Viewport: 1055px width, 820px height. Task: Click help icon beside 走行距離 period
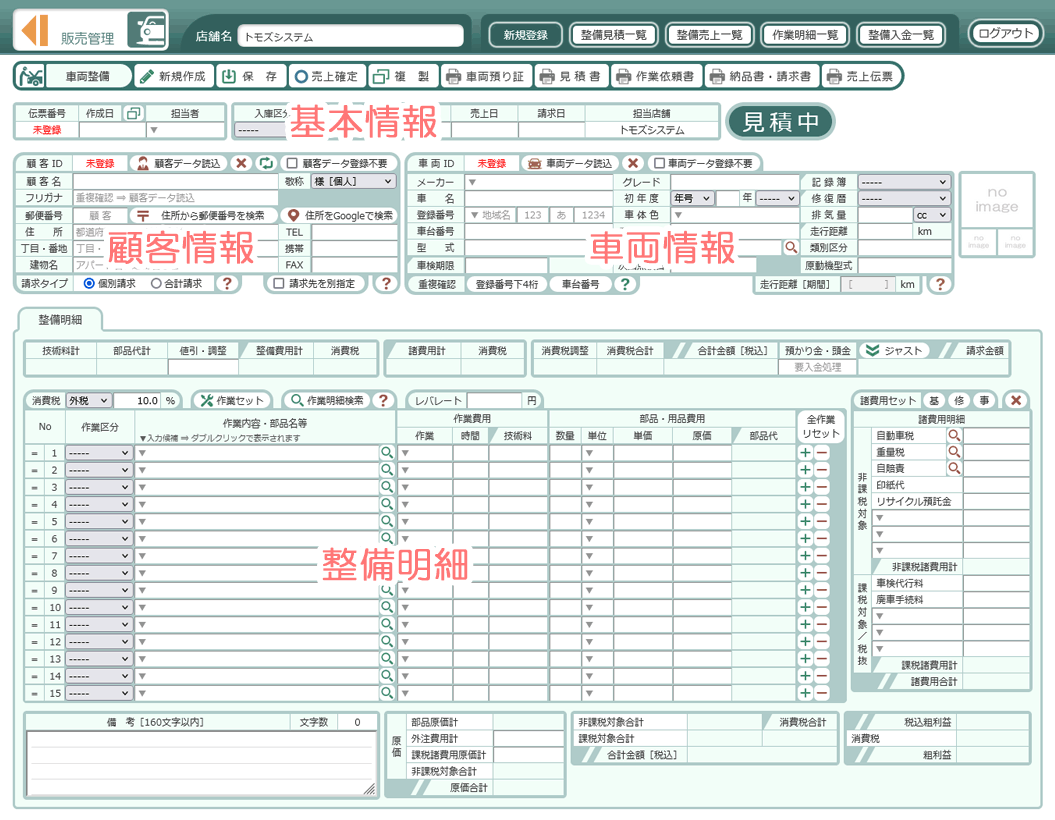(940, 284)
